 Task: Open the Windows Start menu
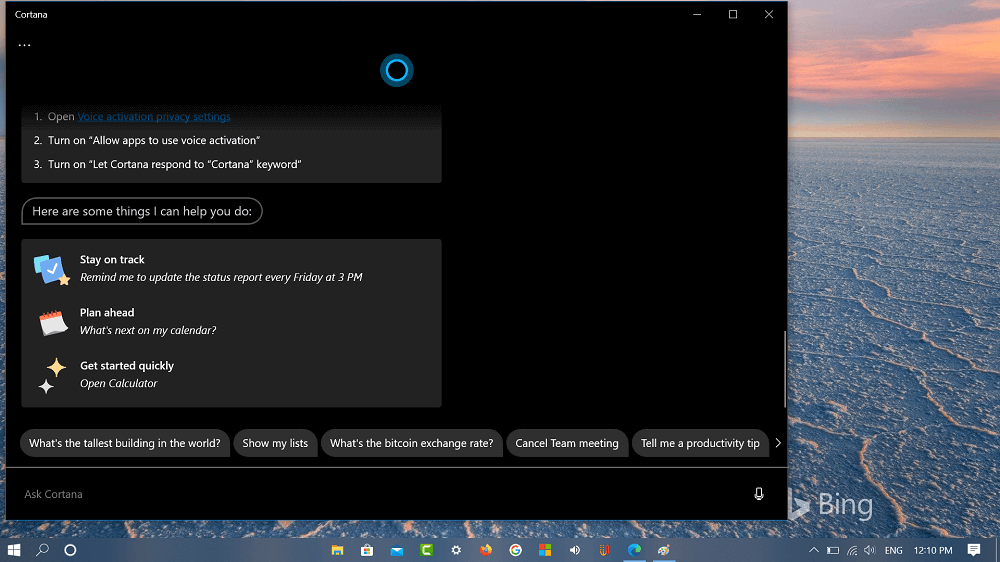coord(14,550)
